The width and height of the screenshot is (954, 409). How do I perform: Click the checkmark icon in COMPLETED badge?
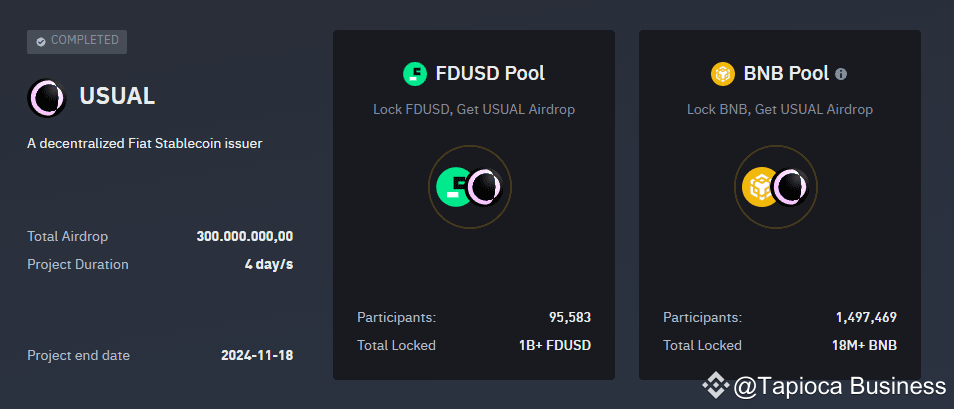(x=41, y=41)
